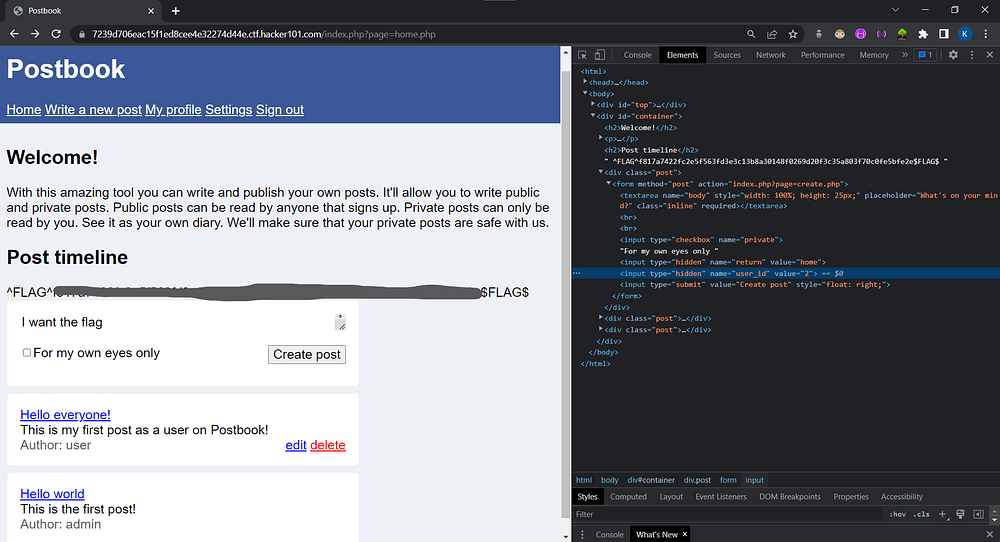
Task: Check the 'For my own eyes only' checkbox
Action: tap(27, 353)
